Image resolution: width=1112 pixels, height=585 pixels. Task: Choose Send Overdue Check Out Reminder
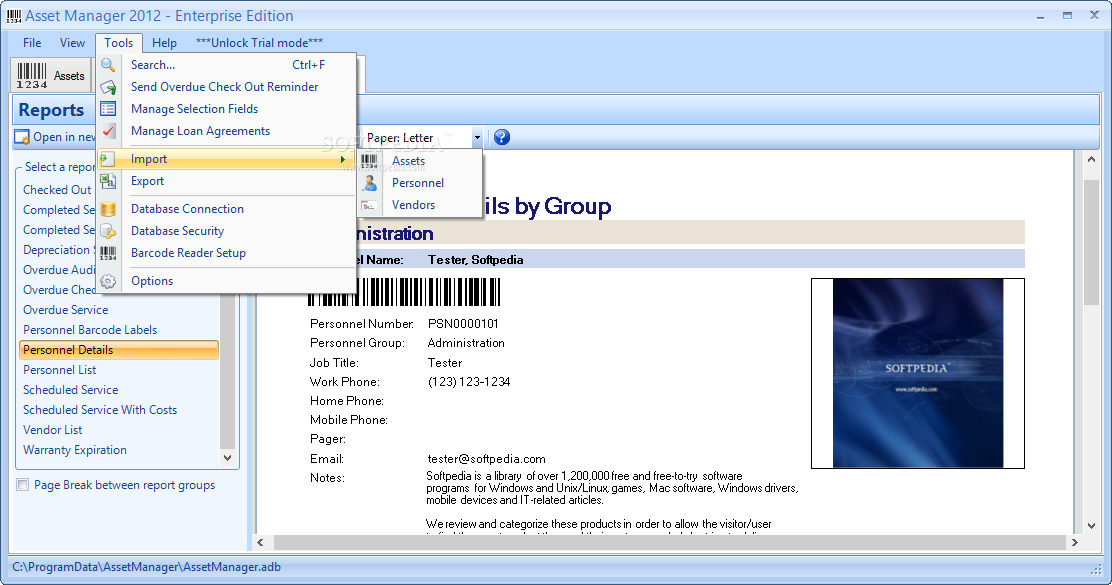point(227,87)
